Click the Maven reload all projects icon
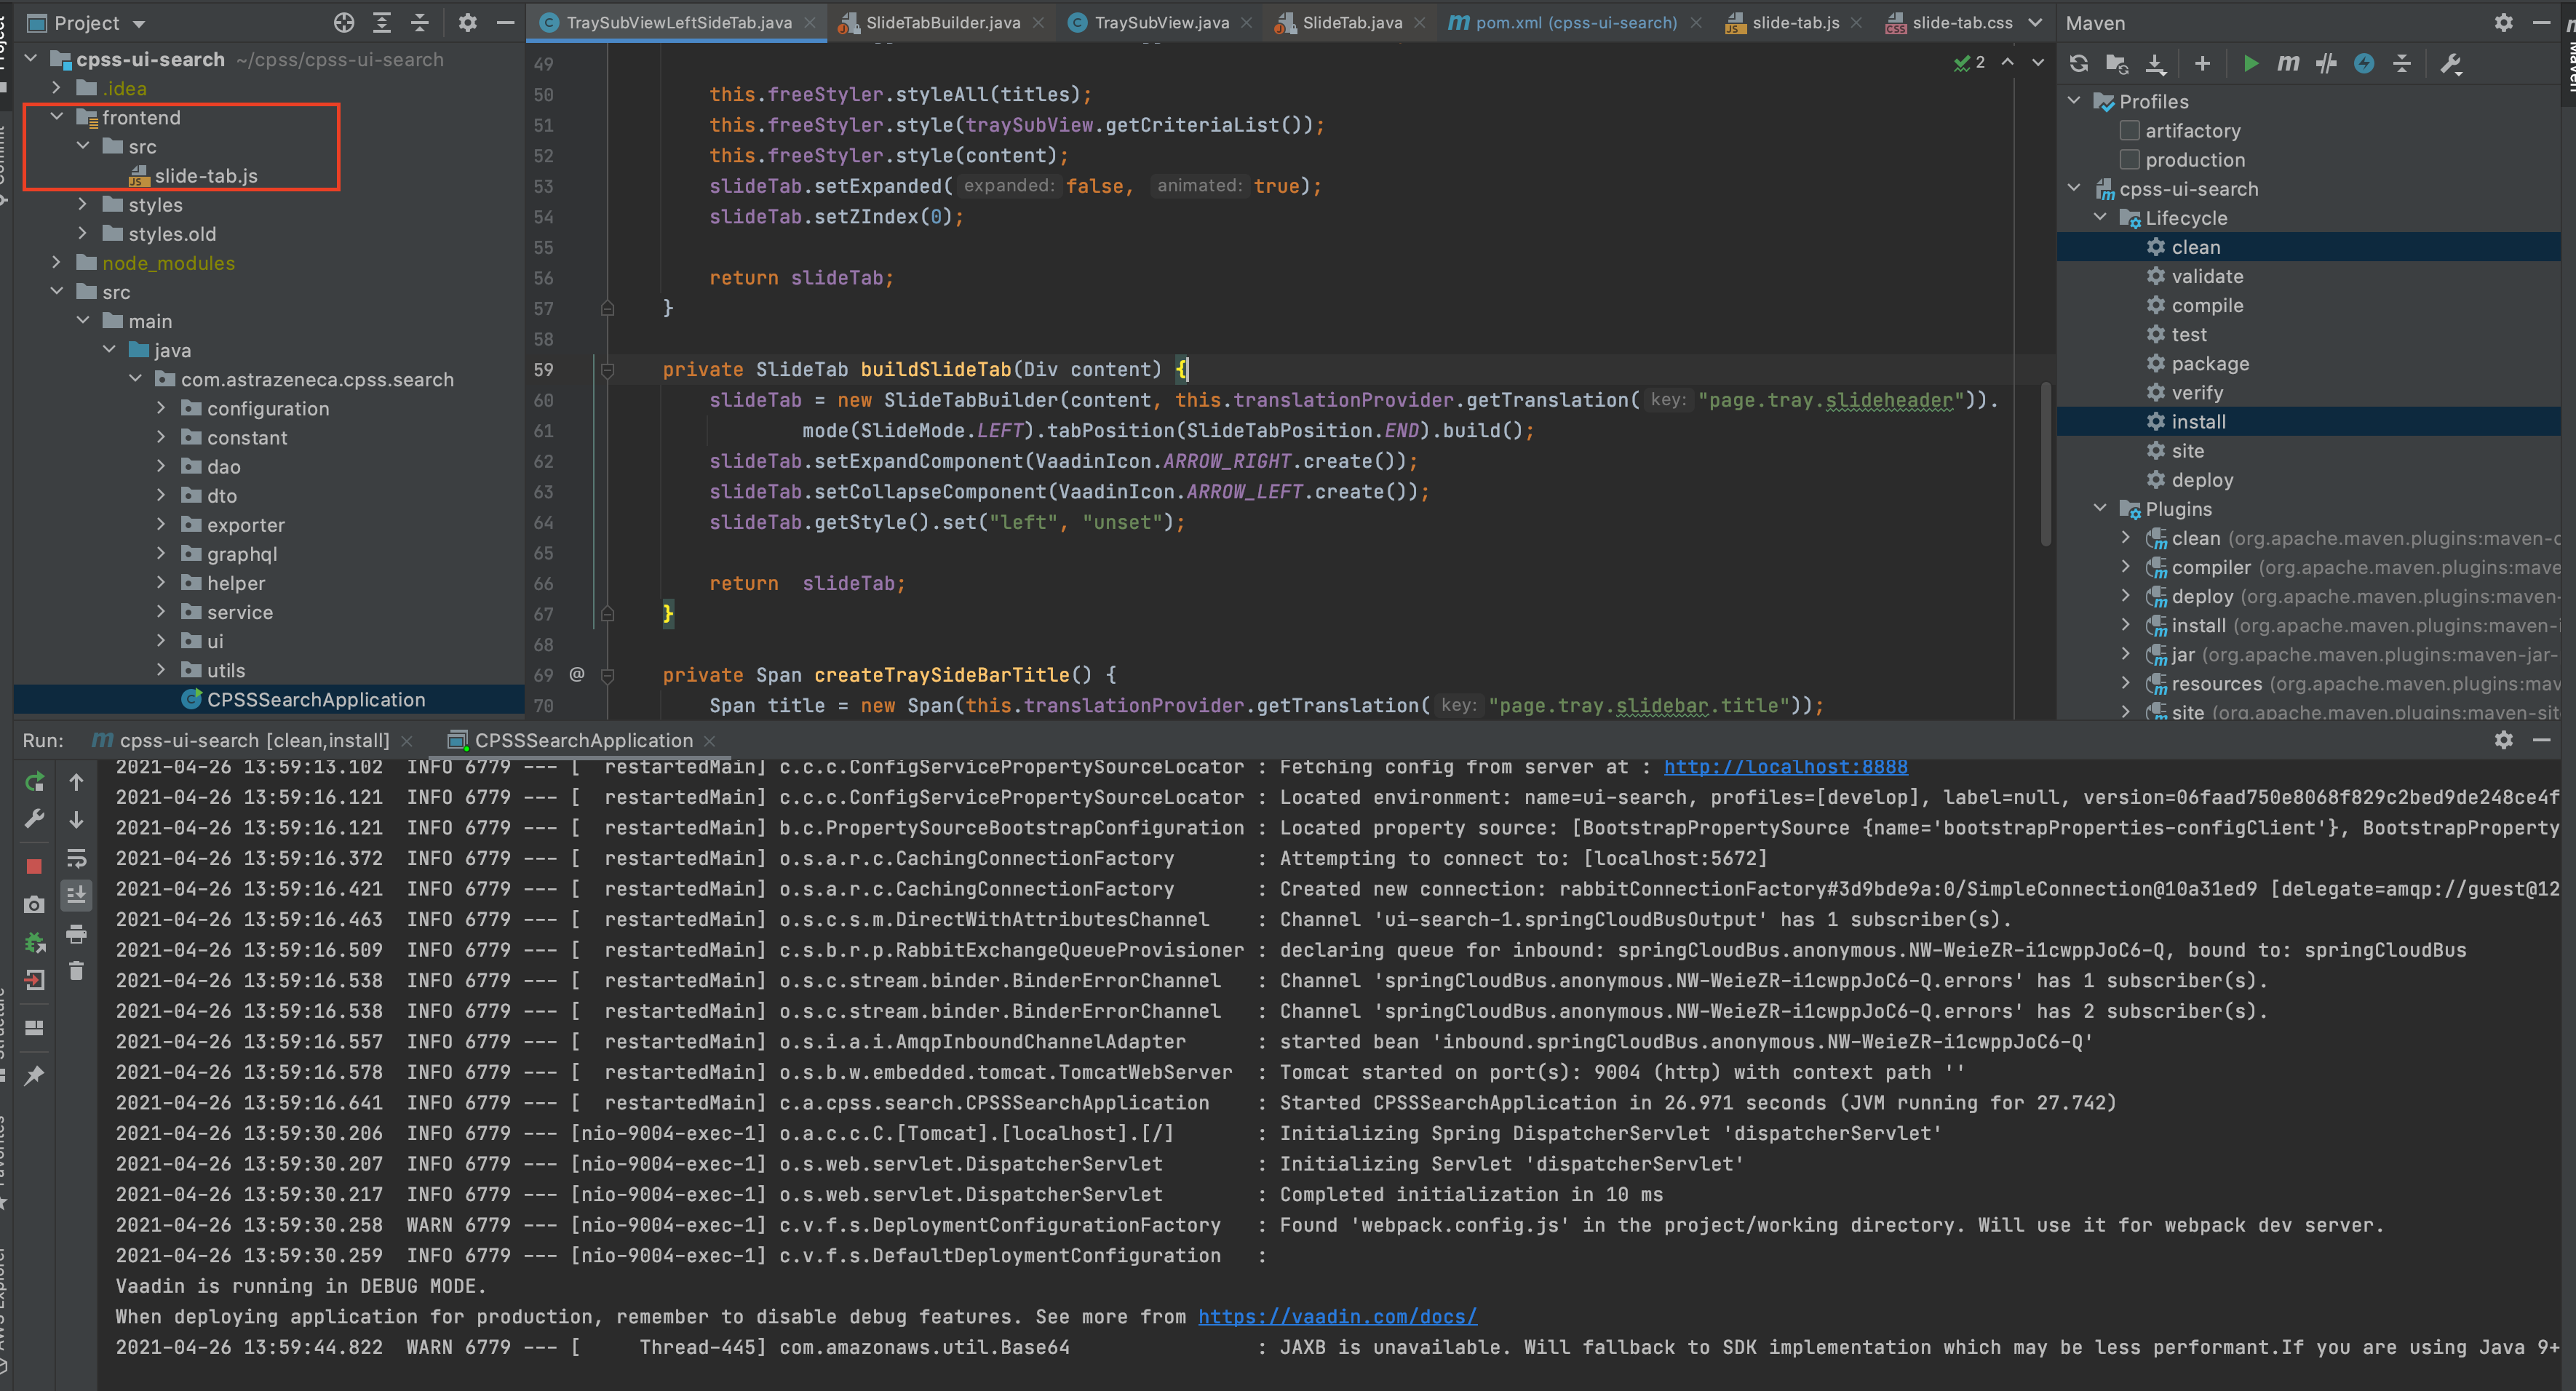Image resolution: width=2576 pixels, height=1391 pixels. [x=2079, y=64]
